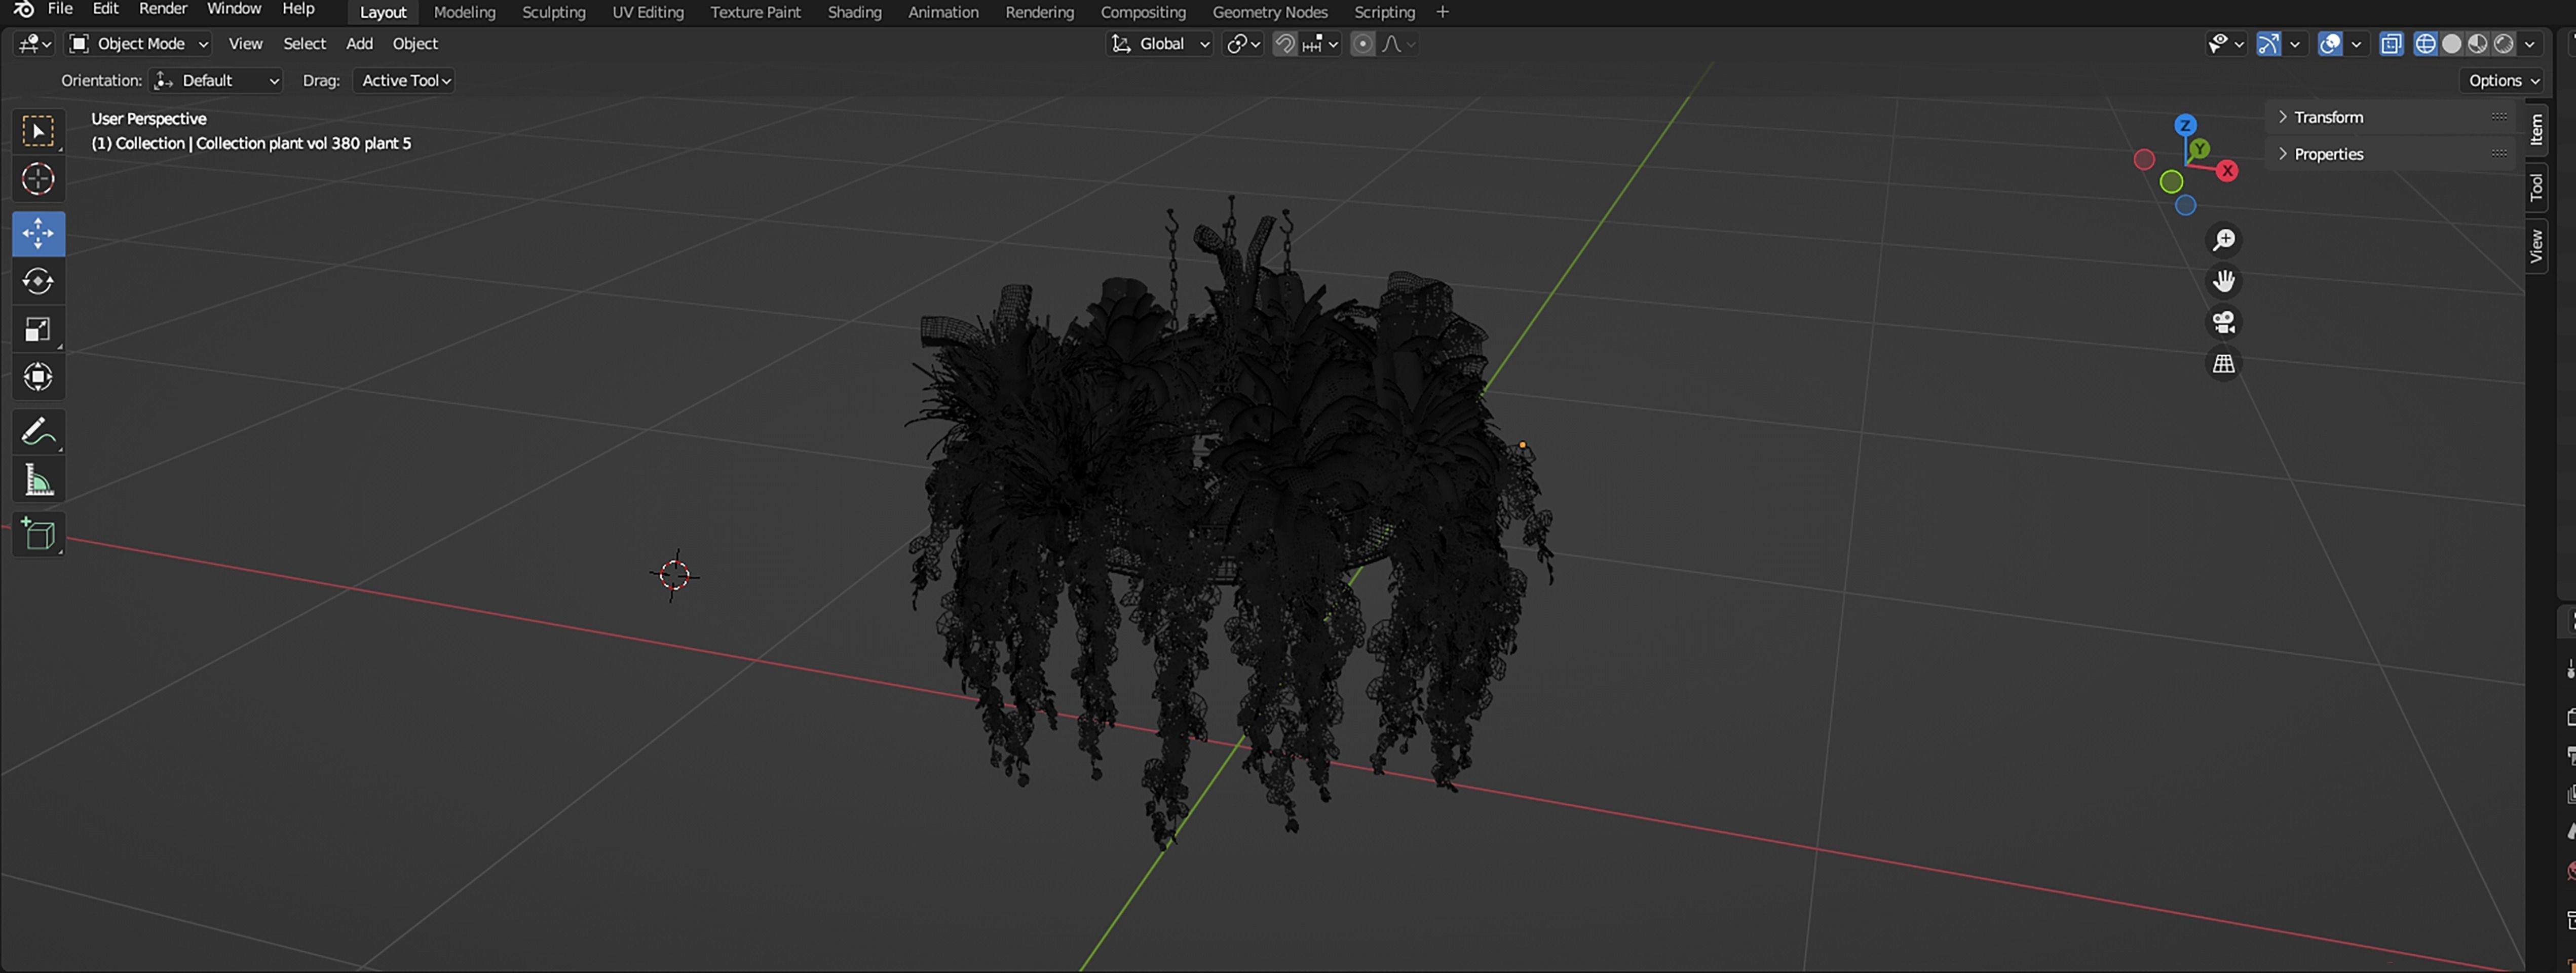This screenshot has height=973, width=2576.
Task: Select the Select Box tool
Action: point(38,131)
